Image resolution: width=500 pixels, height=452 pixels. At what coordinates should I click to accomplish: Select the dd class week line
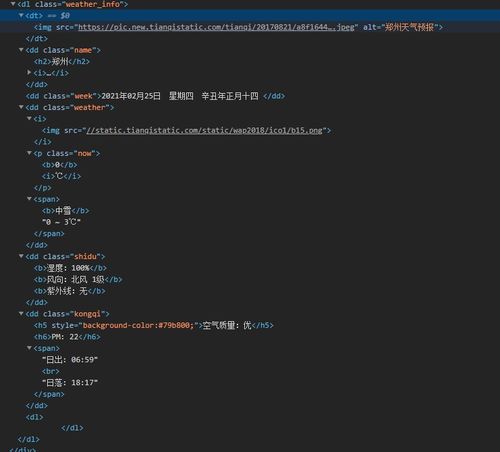(155, 96)
